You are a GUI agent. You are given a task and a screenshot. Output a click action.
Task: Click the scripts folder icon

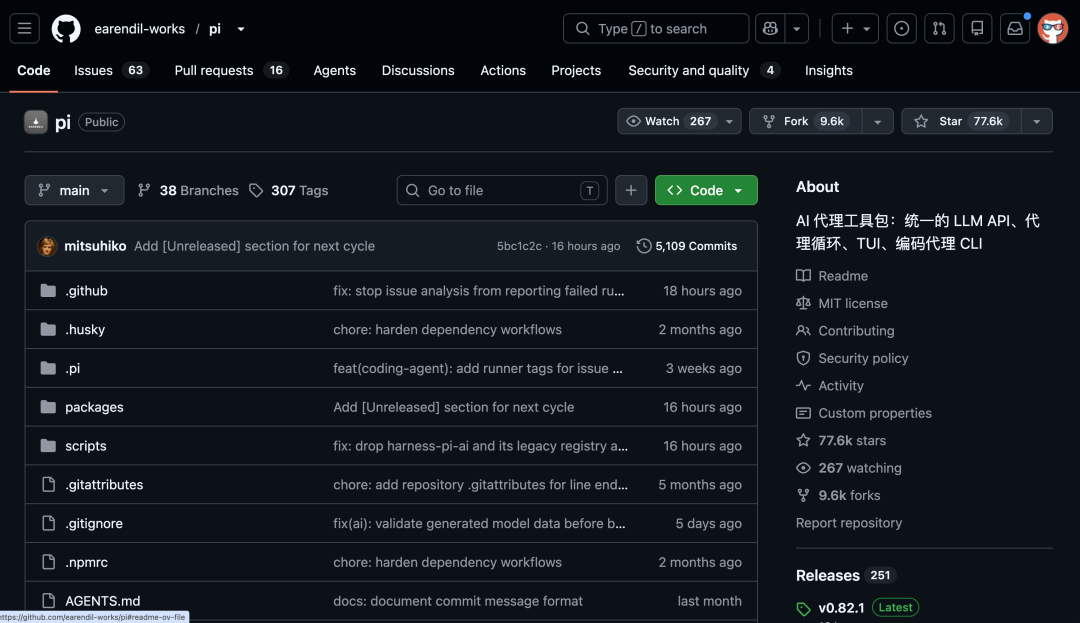click(48, 445)
